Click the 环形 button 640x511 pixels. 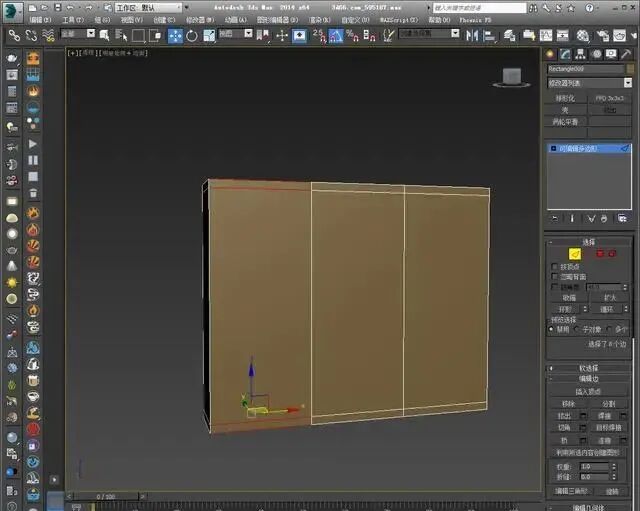pos(565,309)
